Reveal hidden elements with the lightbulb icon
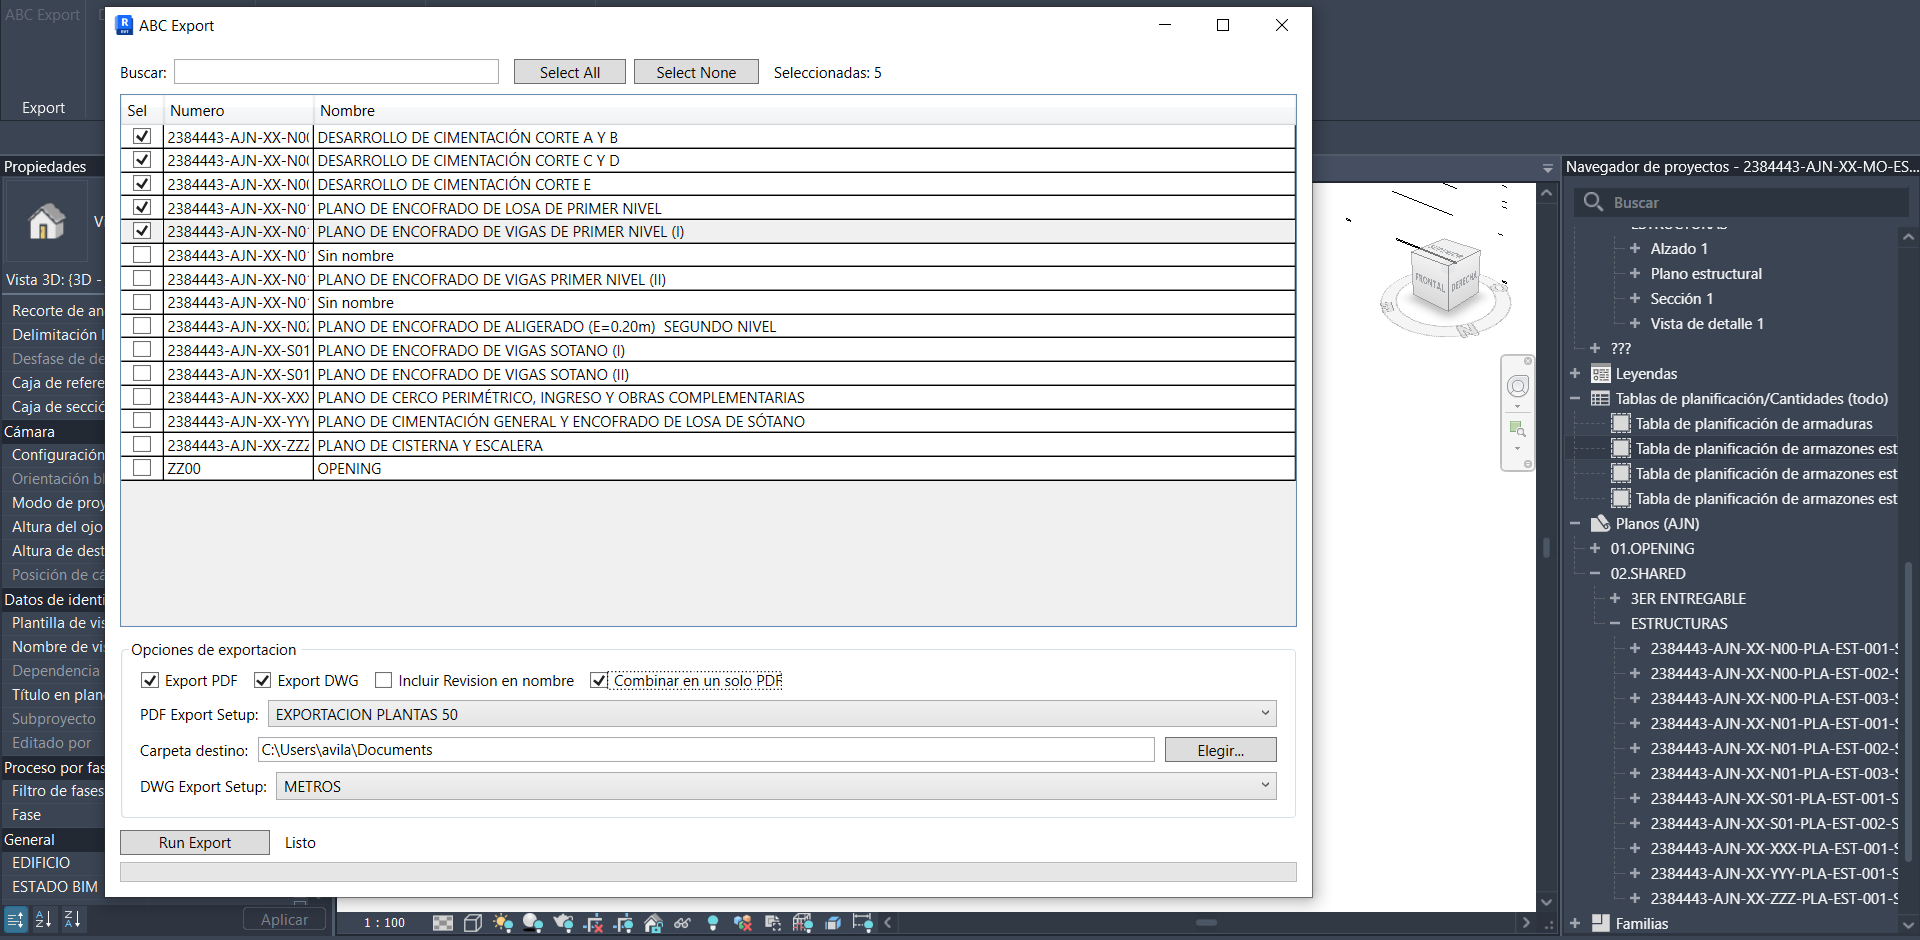This screenshot has height=940, width=1920. tap(712, 922)
